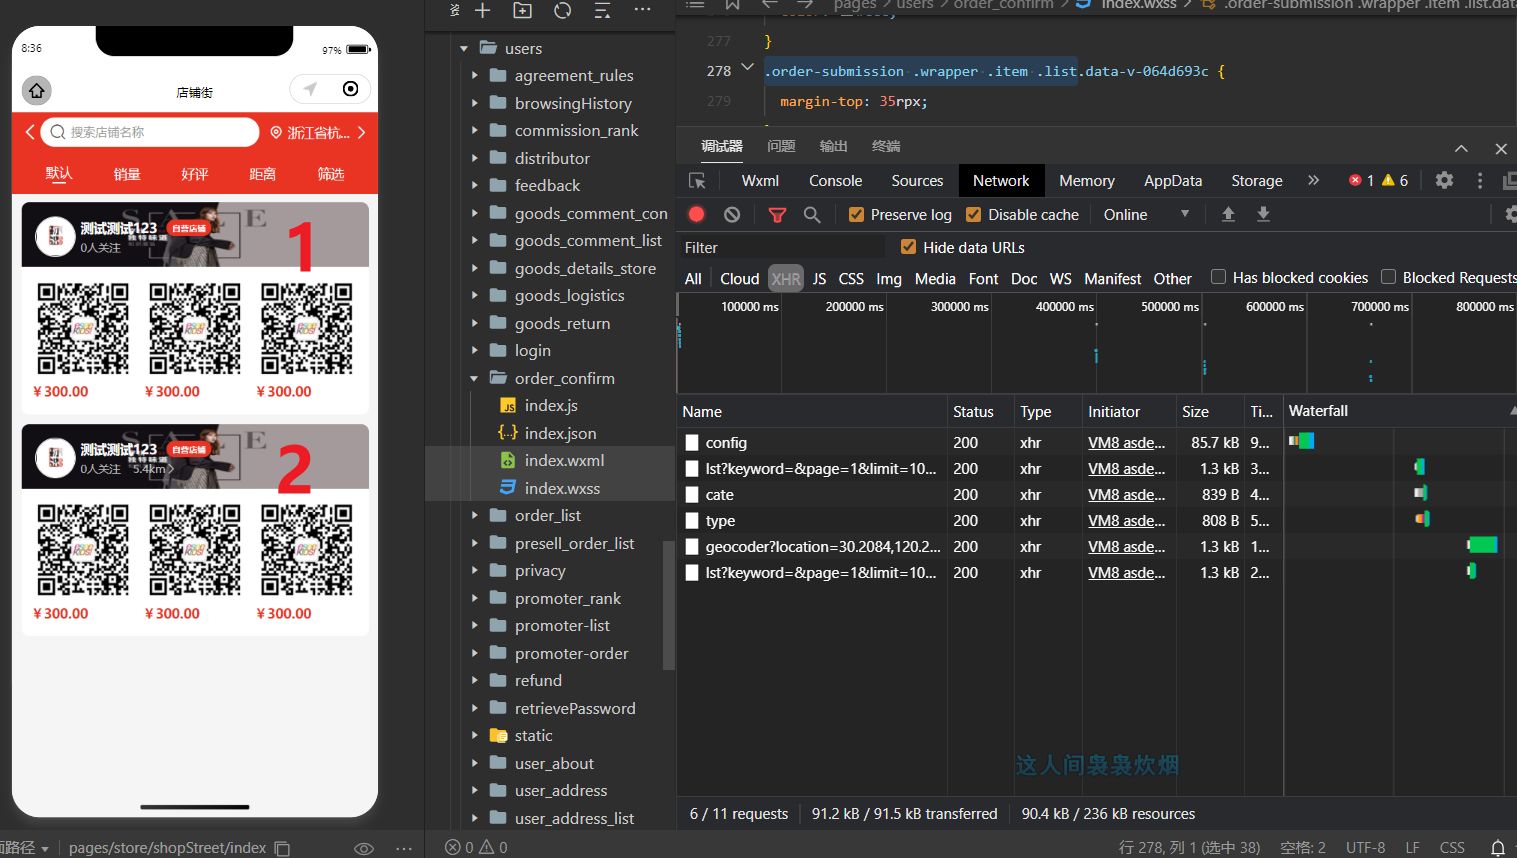This screenshot has height=858, width=1517.
Task: Click the yellow warning count badge
Action: click(x=1395, y=180)
